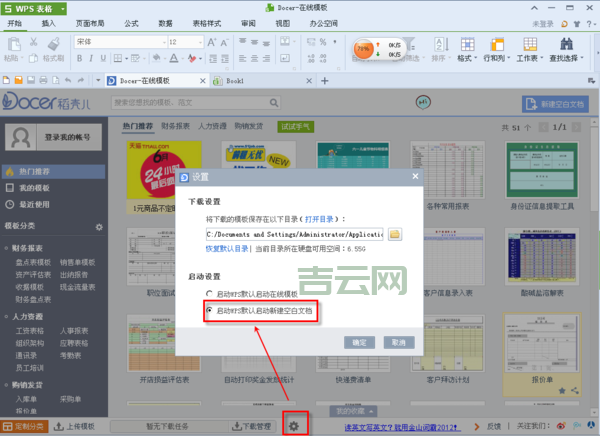Click the Find and Select binoculars
The height and width of the screenshot is (436, 600).
click(x=566, y=44)
